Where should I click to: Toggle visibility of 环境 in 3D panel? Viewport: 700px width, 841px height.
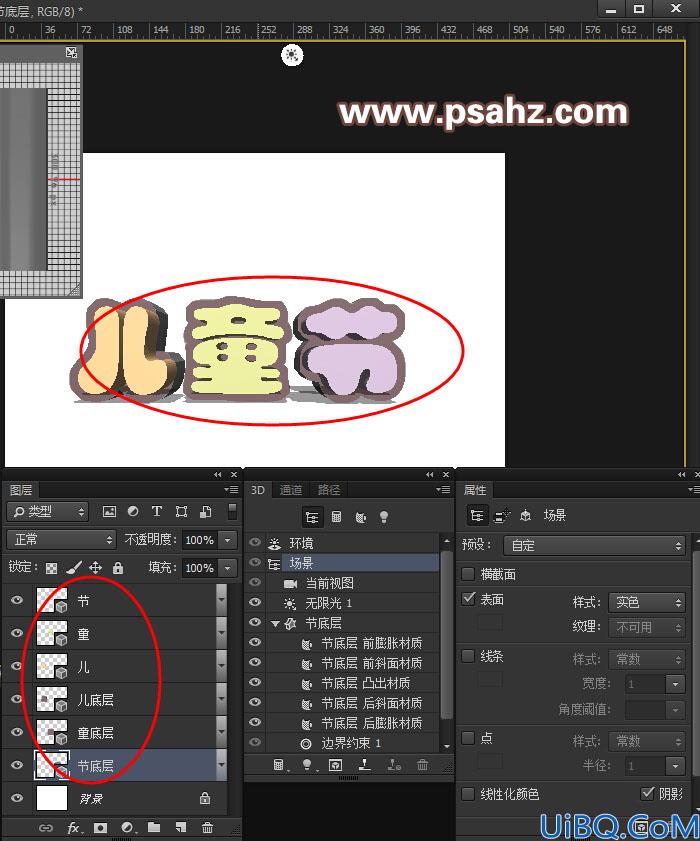coord(255,542)
